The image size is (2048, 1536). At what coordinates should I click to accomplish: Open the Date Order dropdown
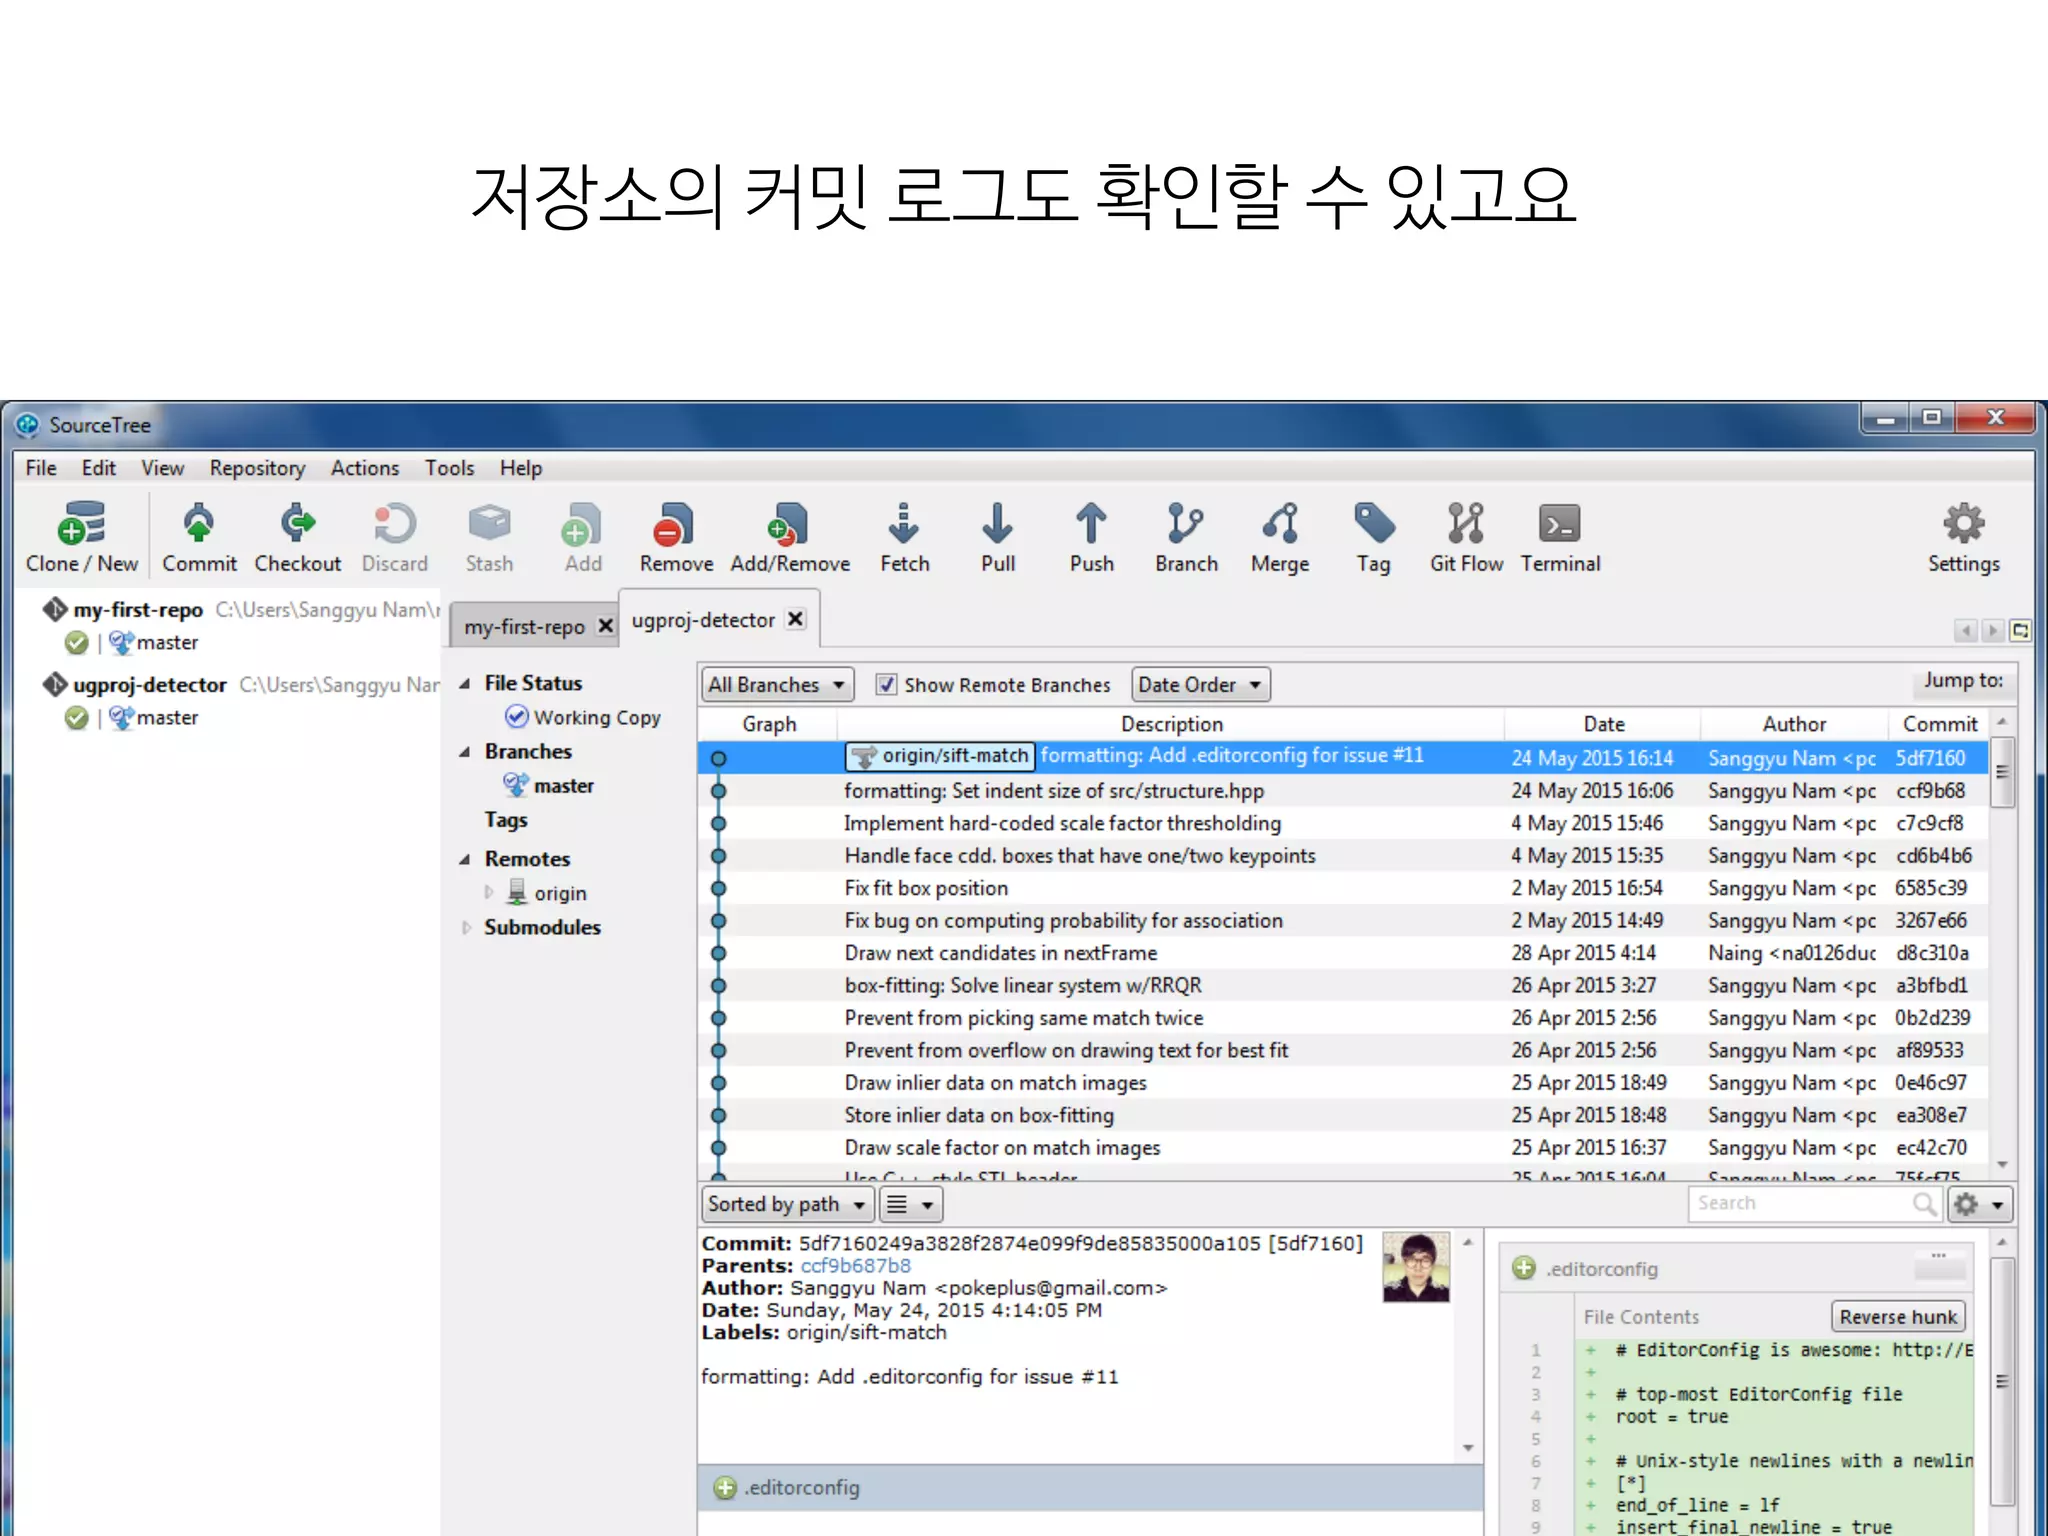tap(1200, 685)
